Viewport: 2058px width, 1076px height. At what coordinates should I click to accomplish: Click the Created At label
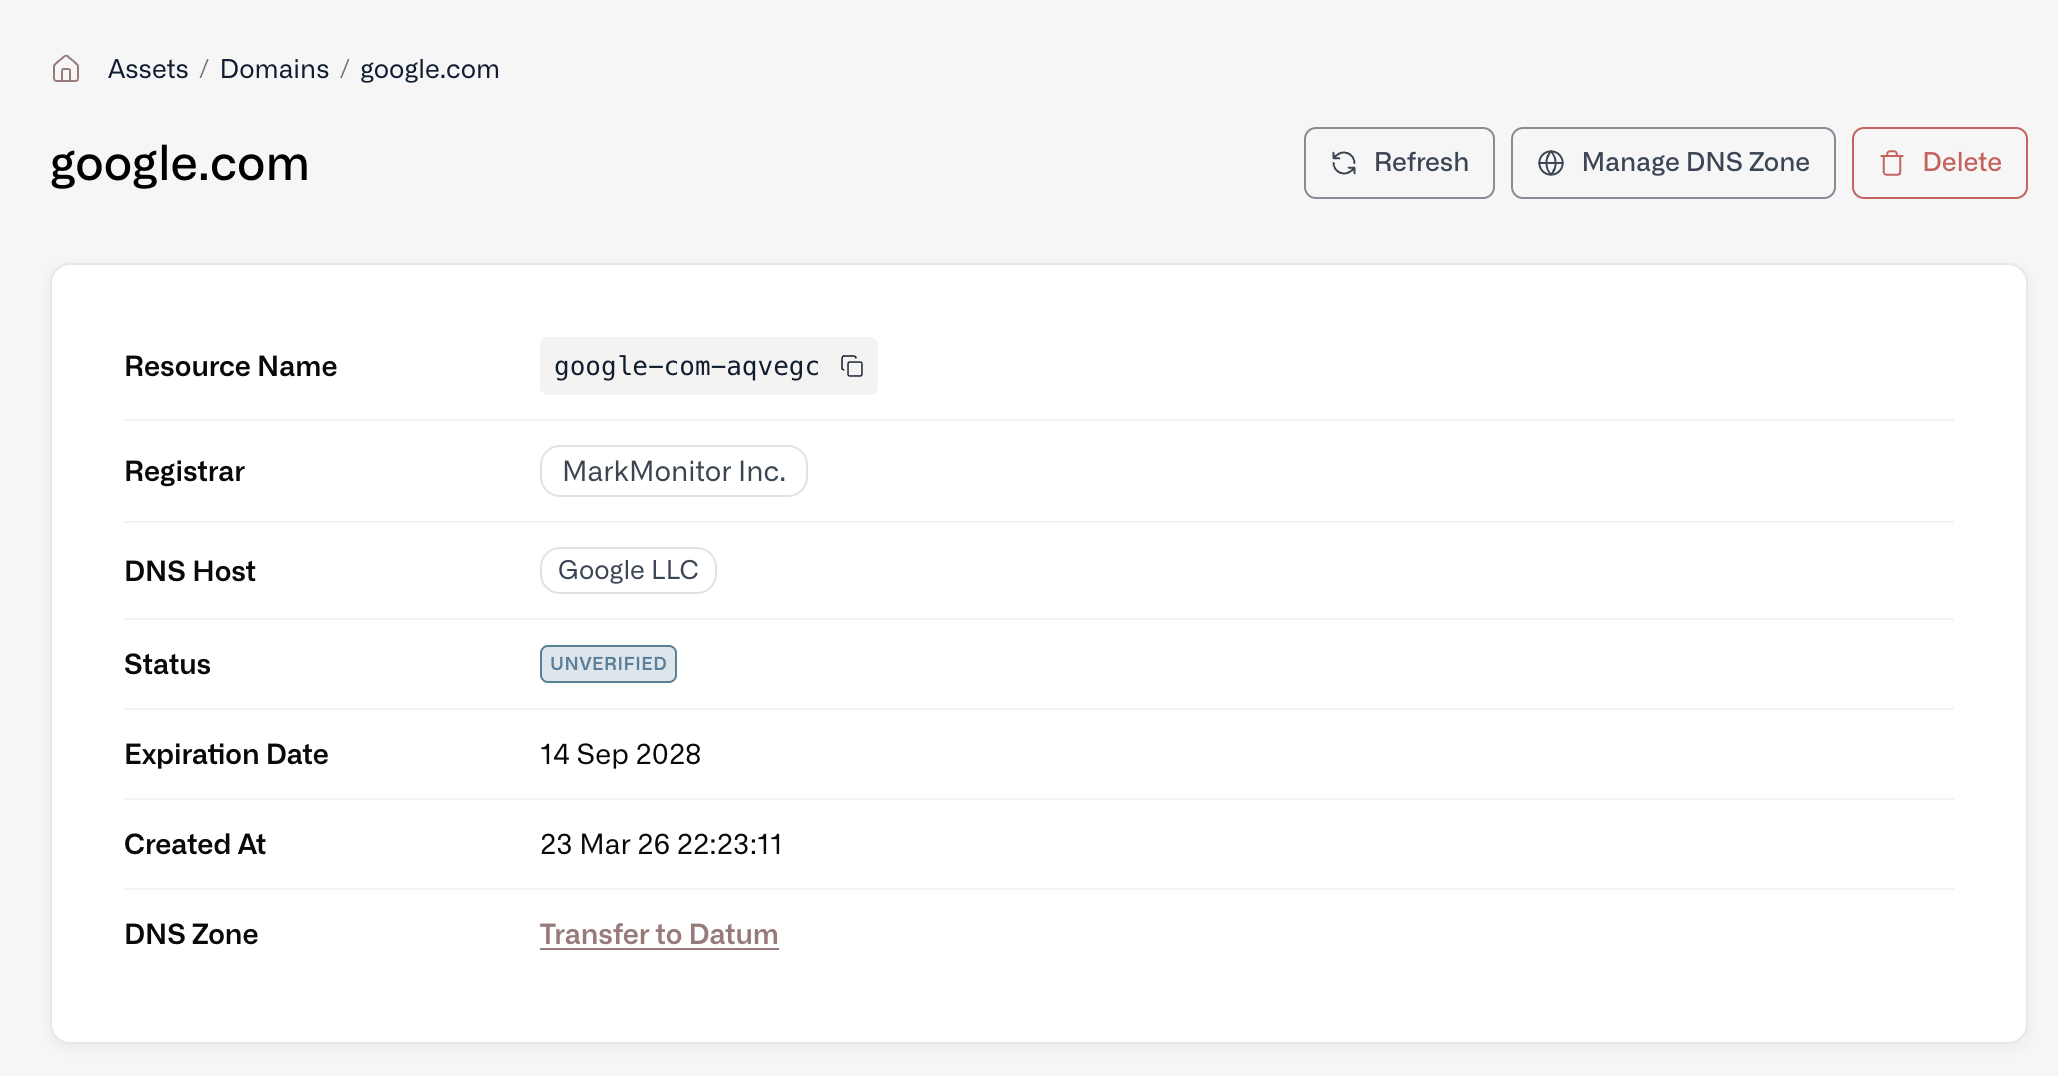coord(195,844)
